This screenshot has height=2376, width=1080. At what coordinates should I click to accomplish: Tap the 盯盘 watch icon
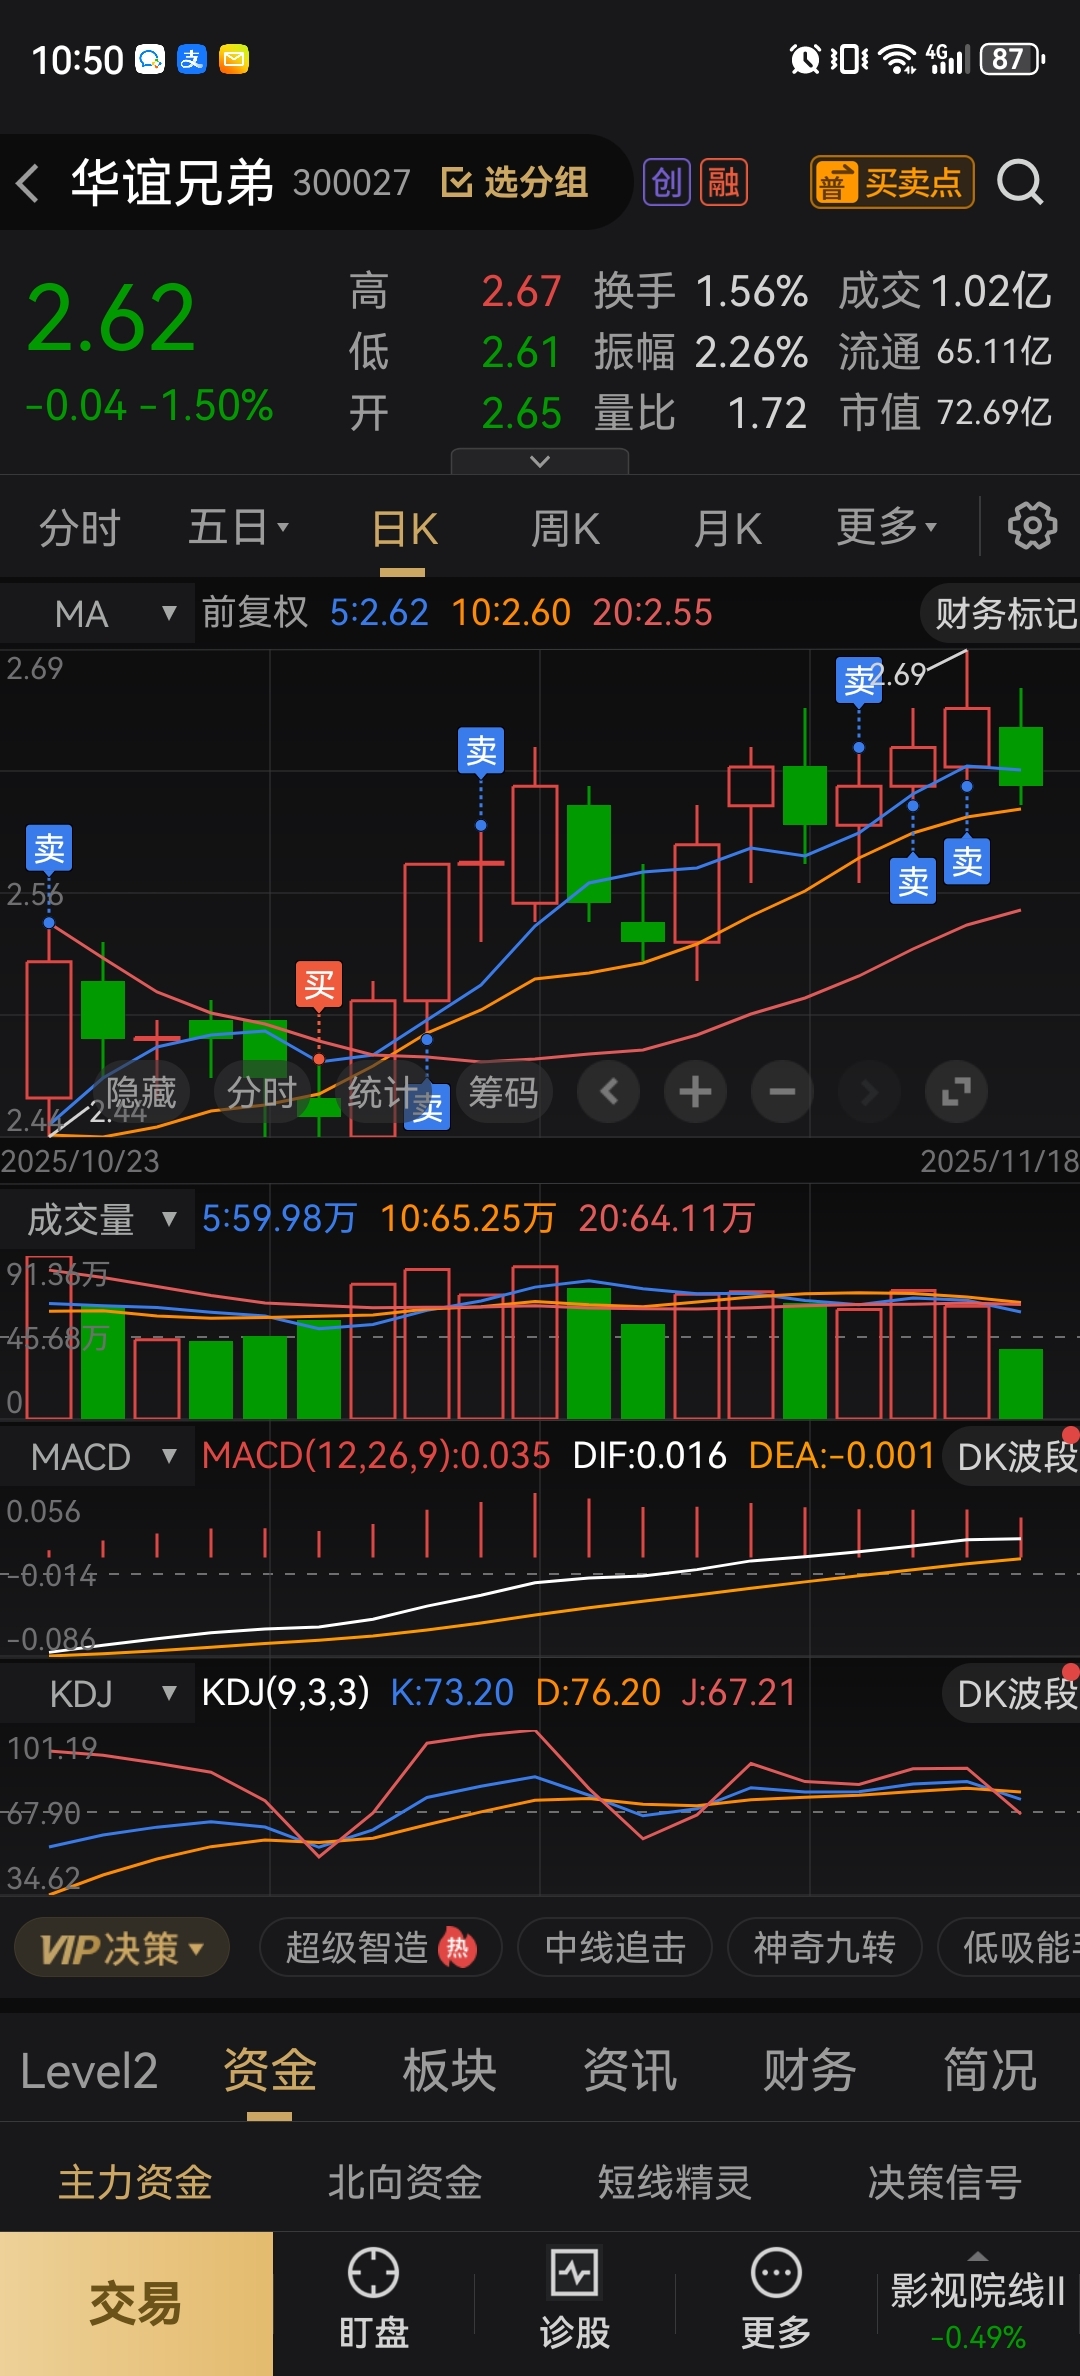point(373,2273)
